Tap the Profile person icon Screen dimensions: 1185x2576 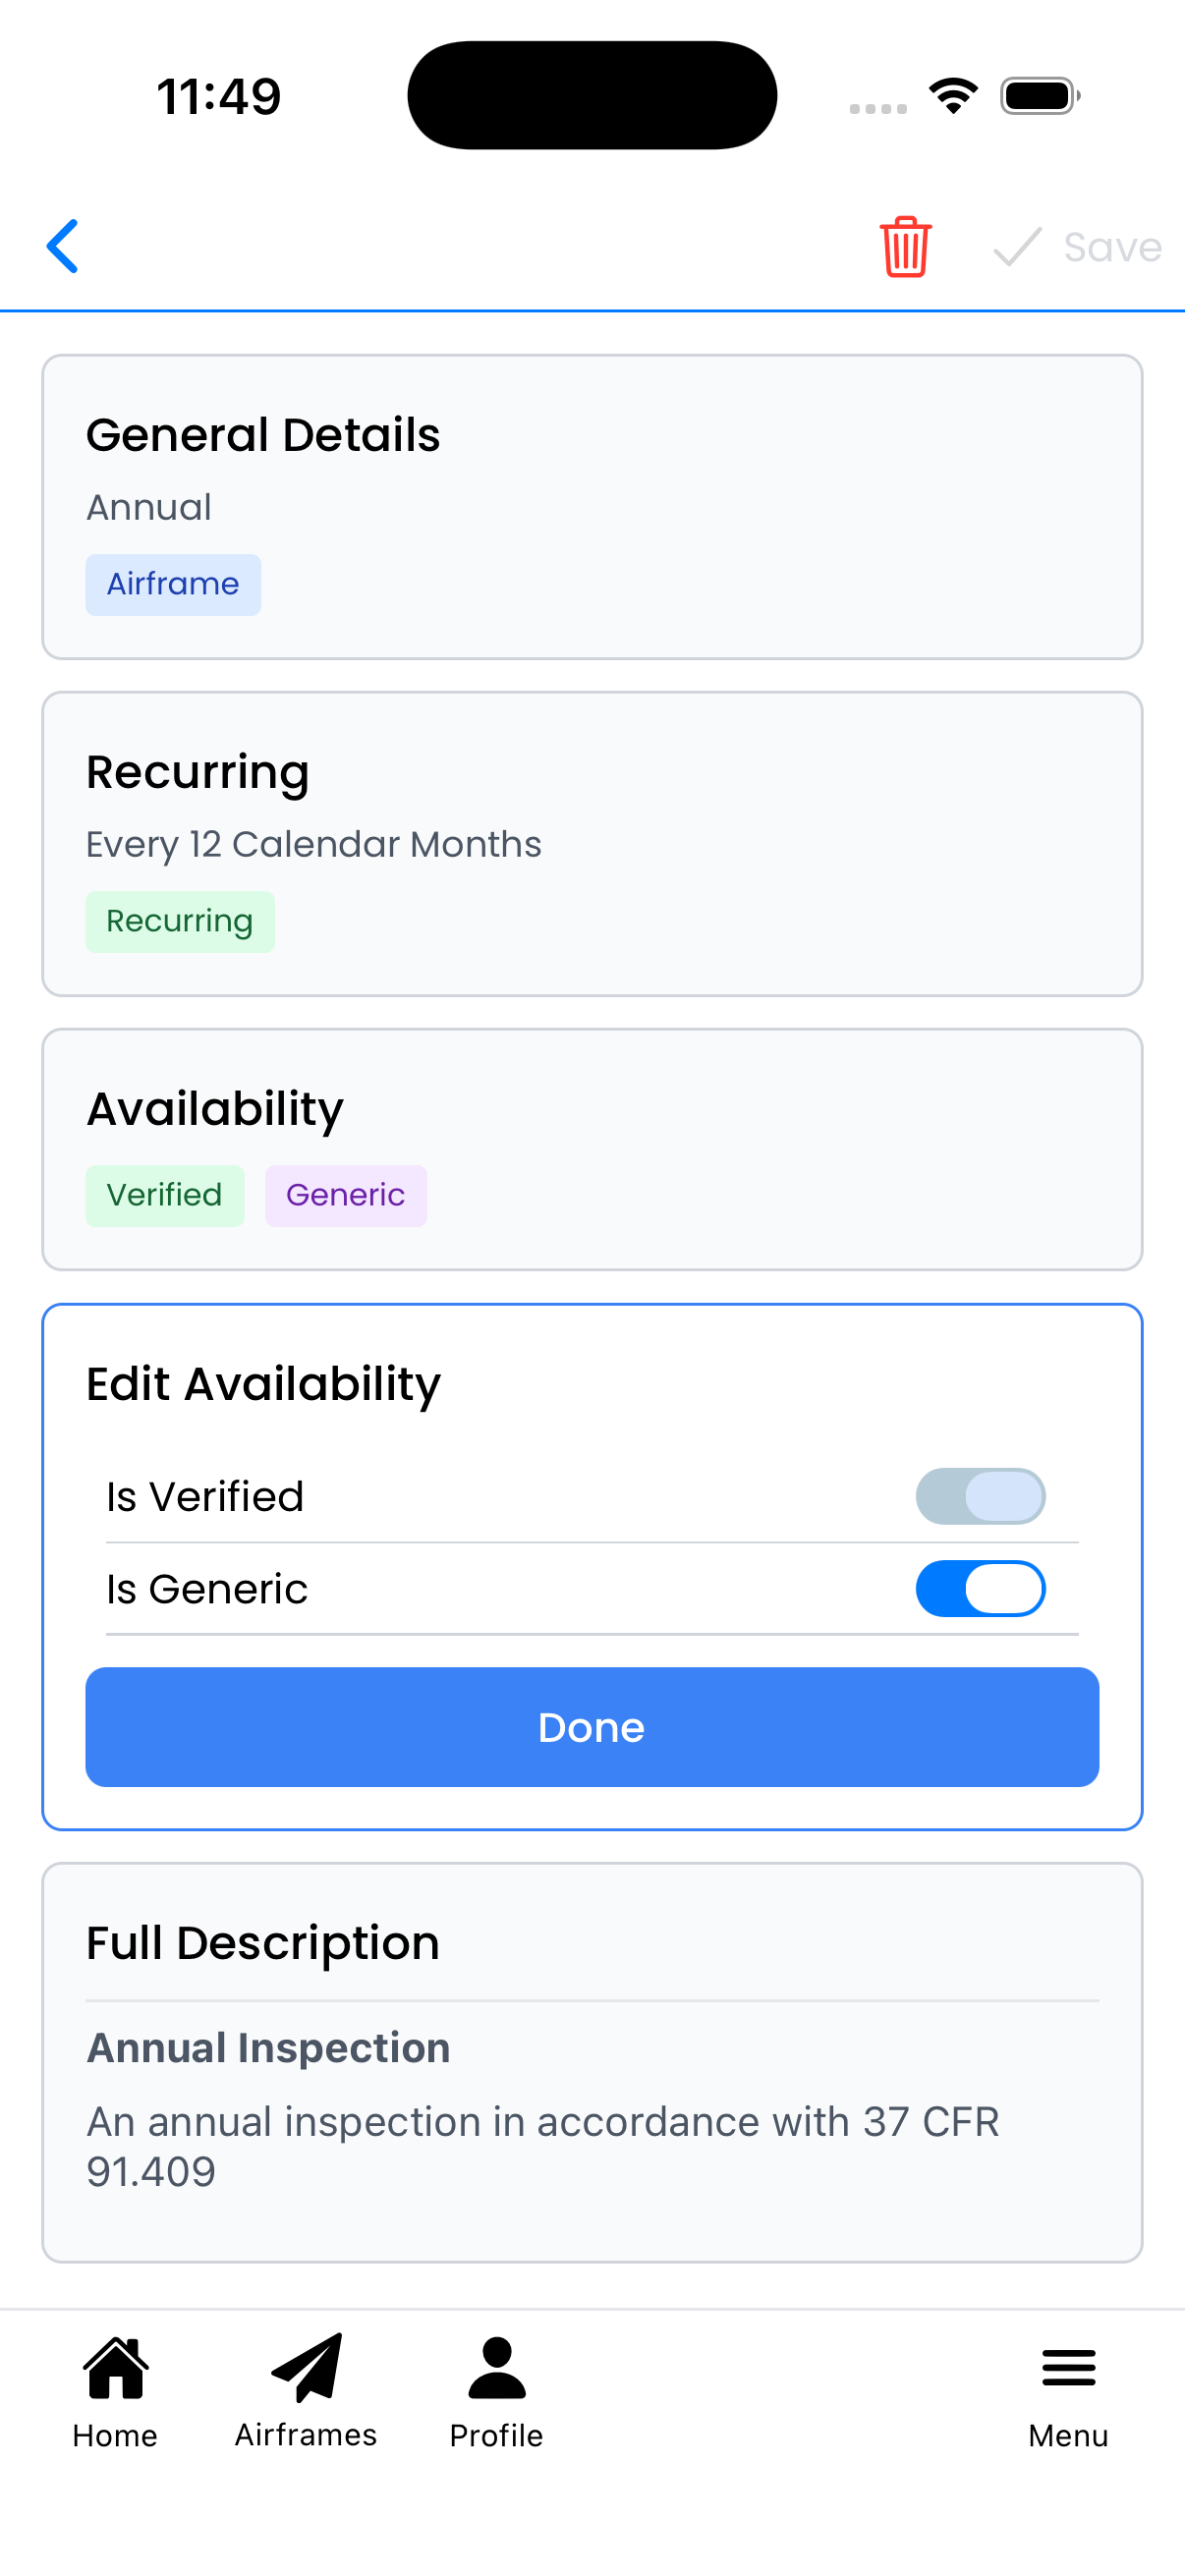(x=495, y=2368)
